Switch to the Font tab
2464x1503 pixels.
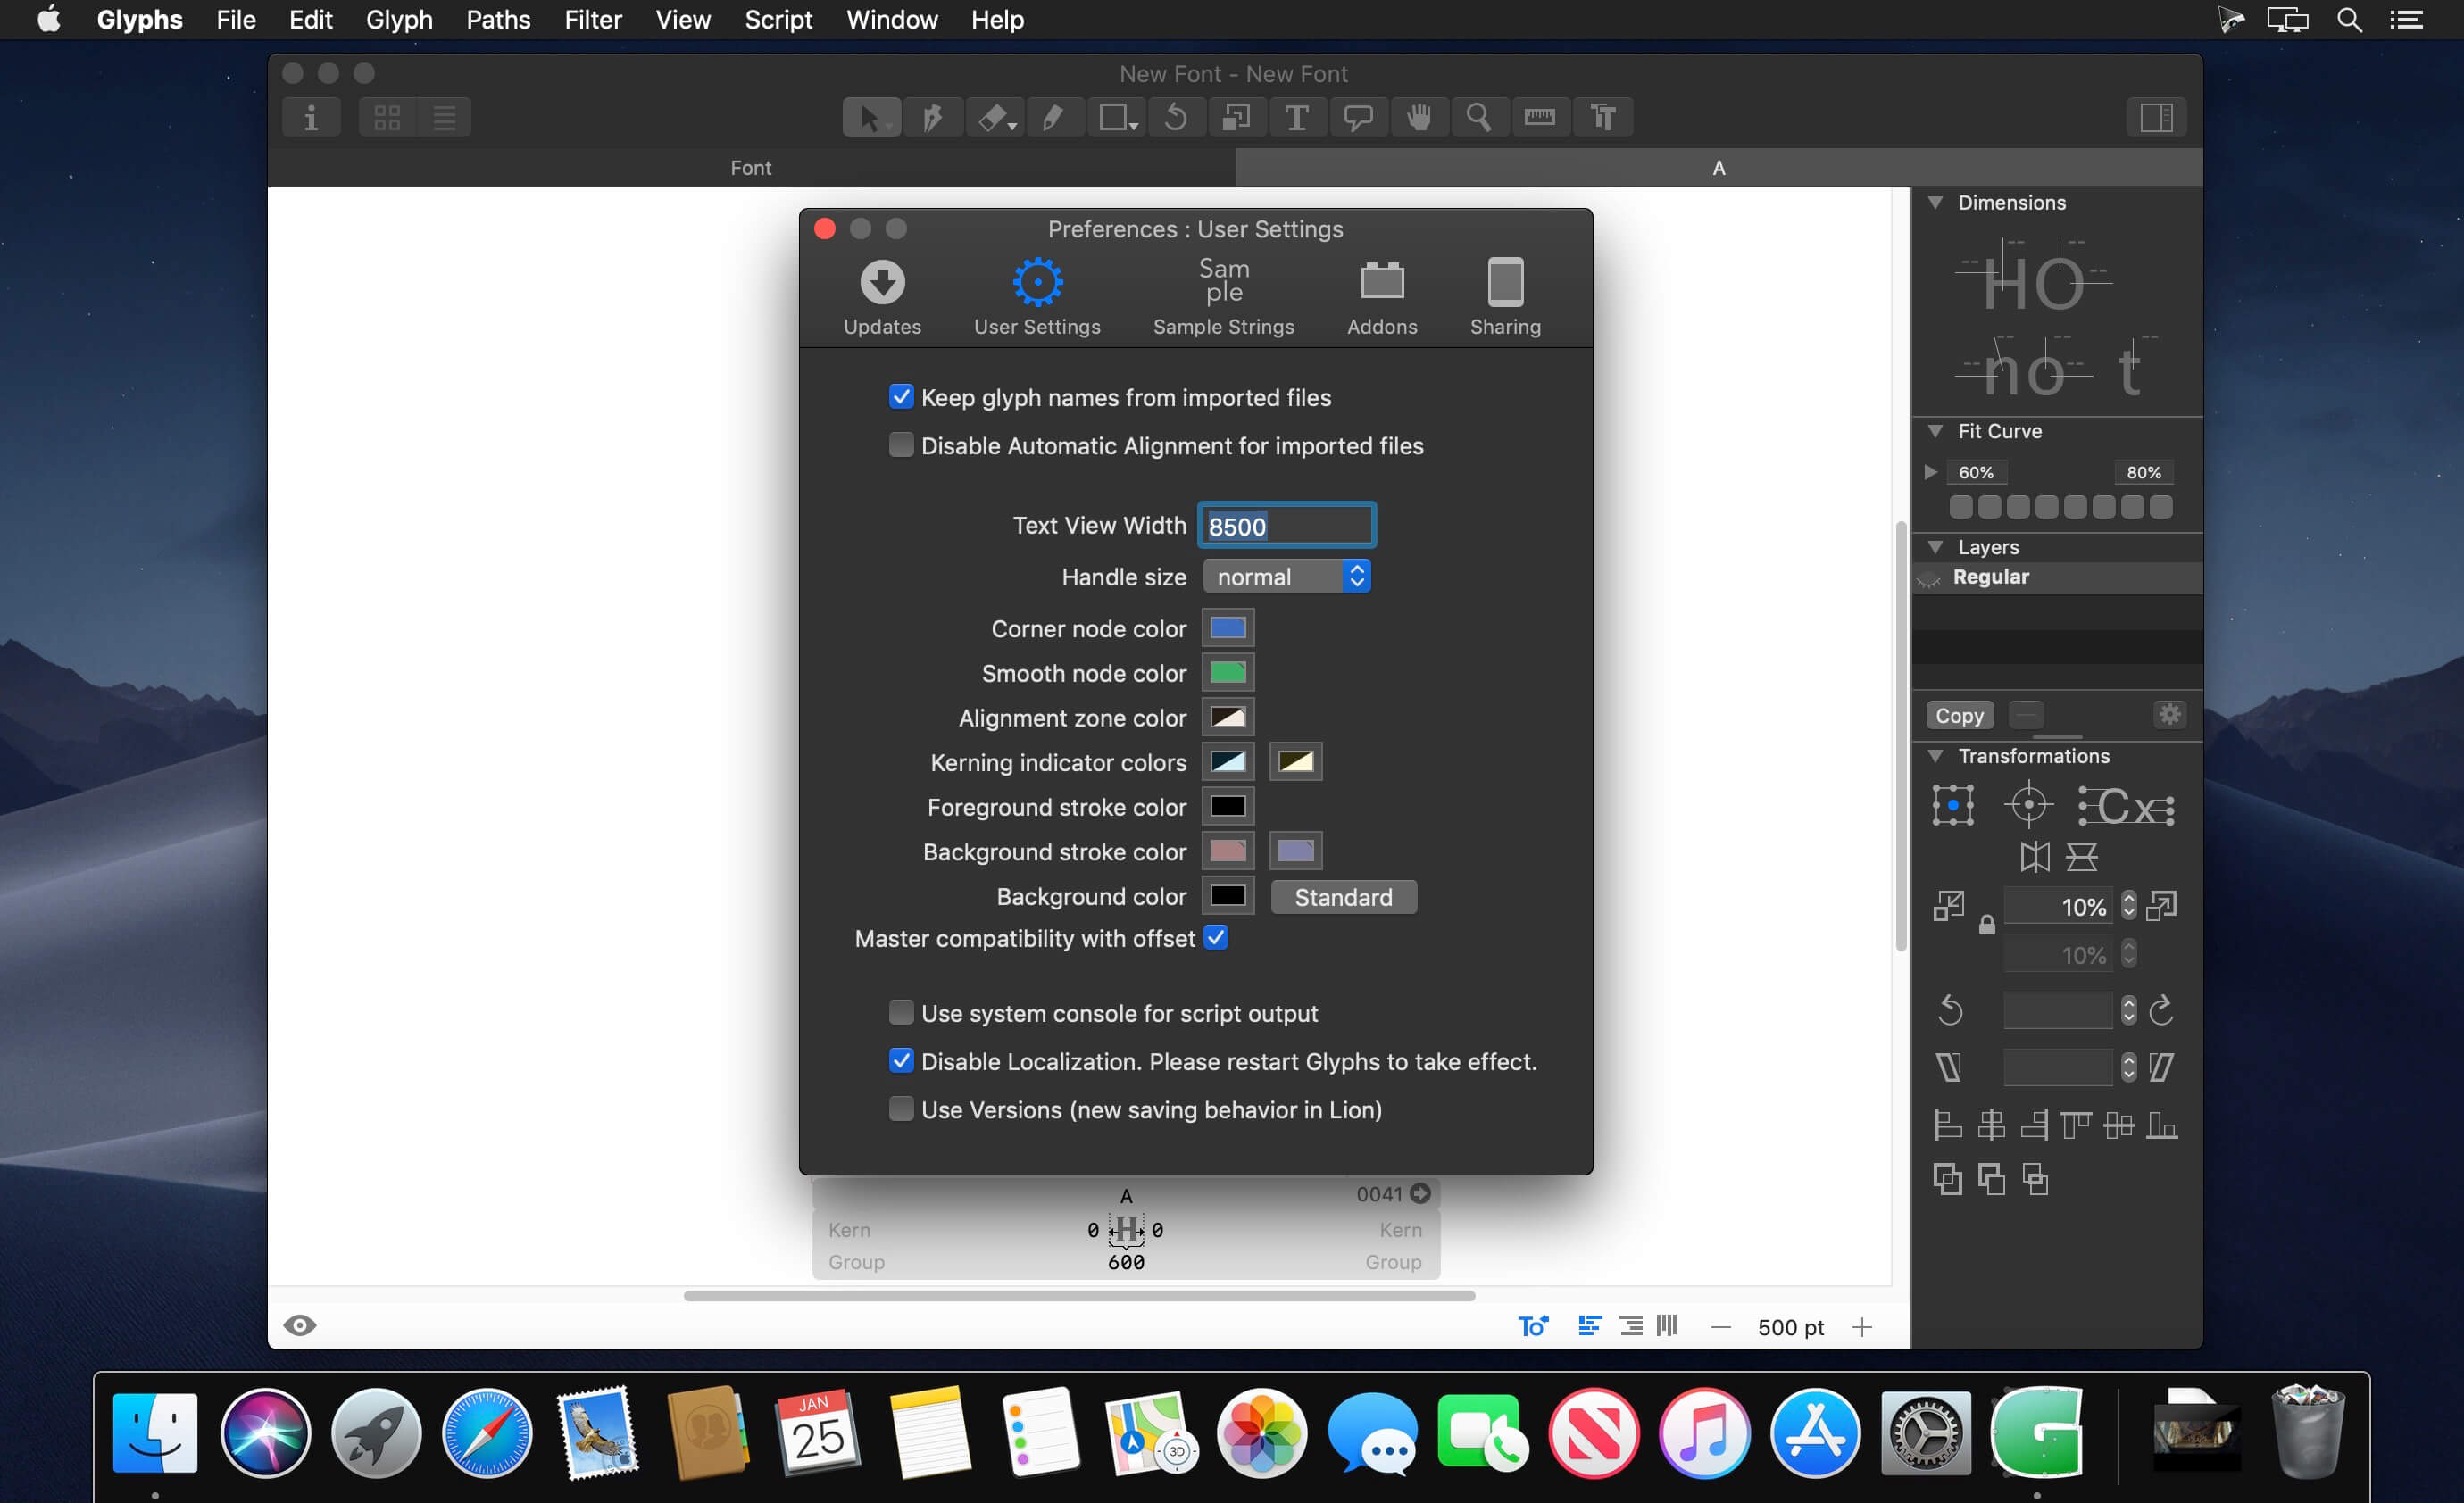click(x=751, y=168)
